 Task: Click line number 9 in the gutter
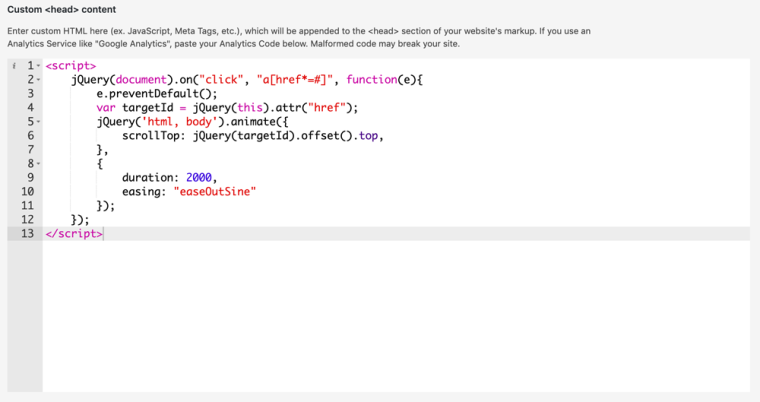29,177
